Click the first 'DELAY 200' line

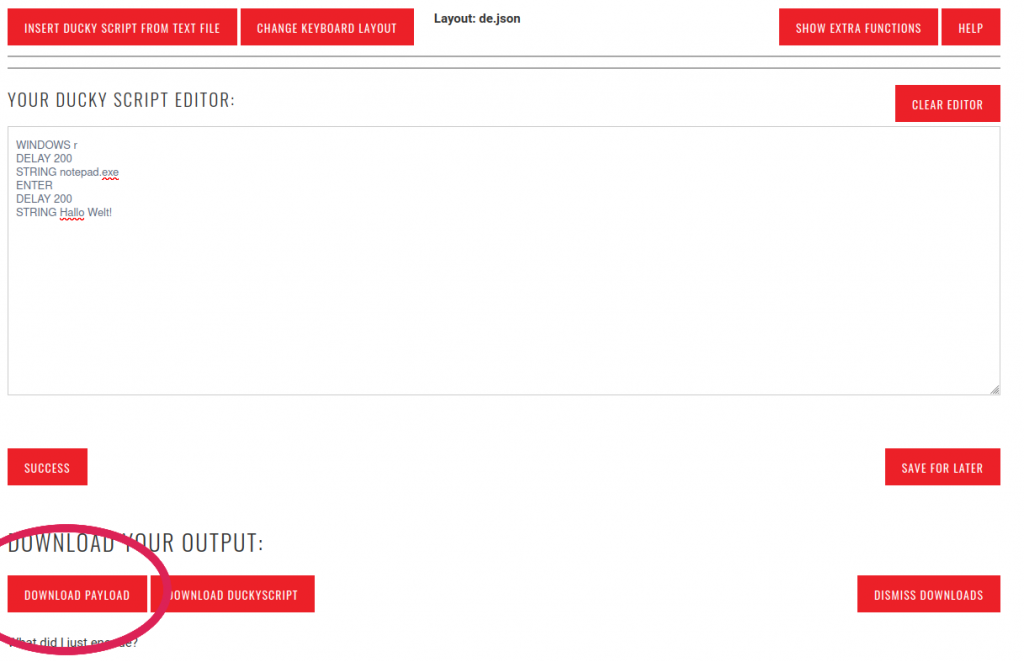pyautogui.click(x=44, y=158)
